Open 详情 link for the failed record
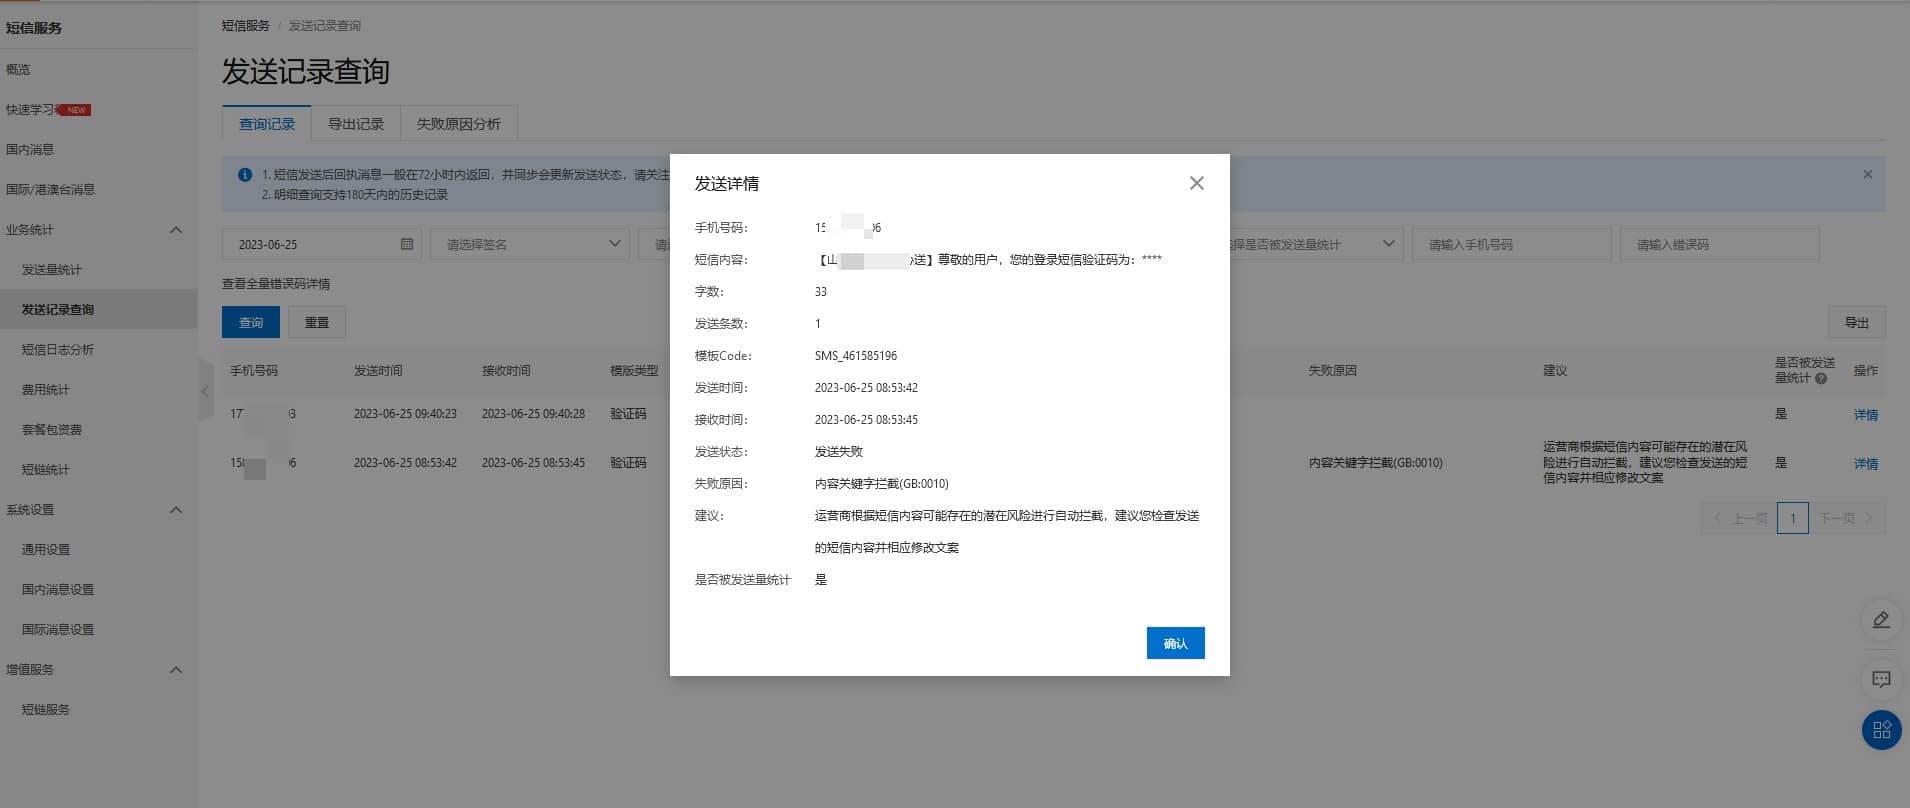This screenshot has height=808, width=1910. [1865, 464]
